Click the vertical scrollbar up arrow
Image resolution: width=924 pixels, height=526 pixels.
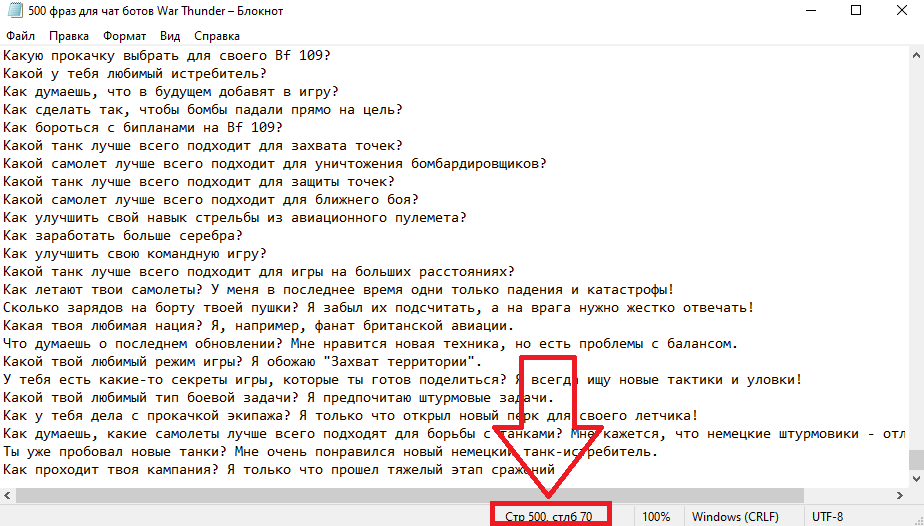pos(916,55)
